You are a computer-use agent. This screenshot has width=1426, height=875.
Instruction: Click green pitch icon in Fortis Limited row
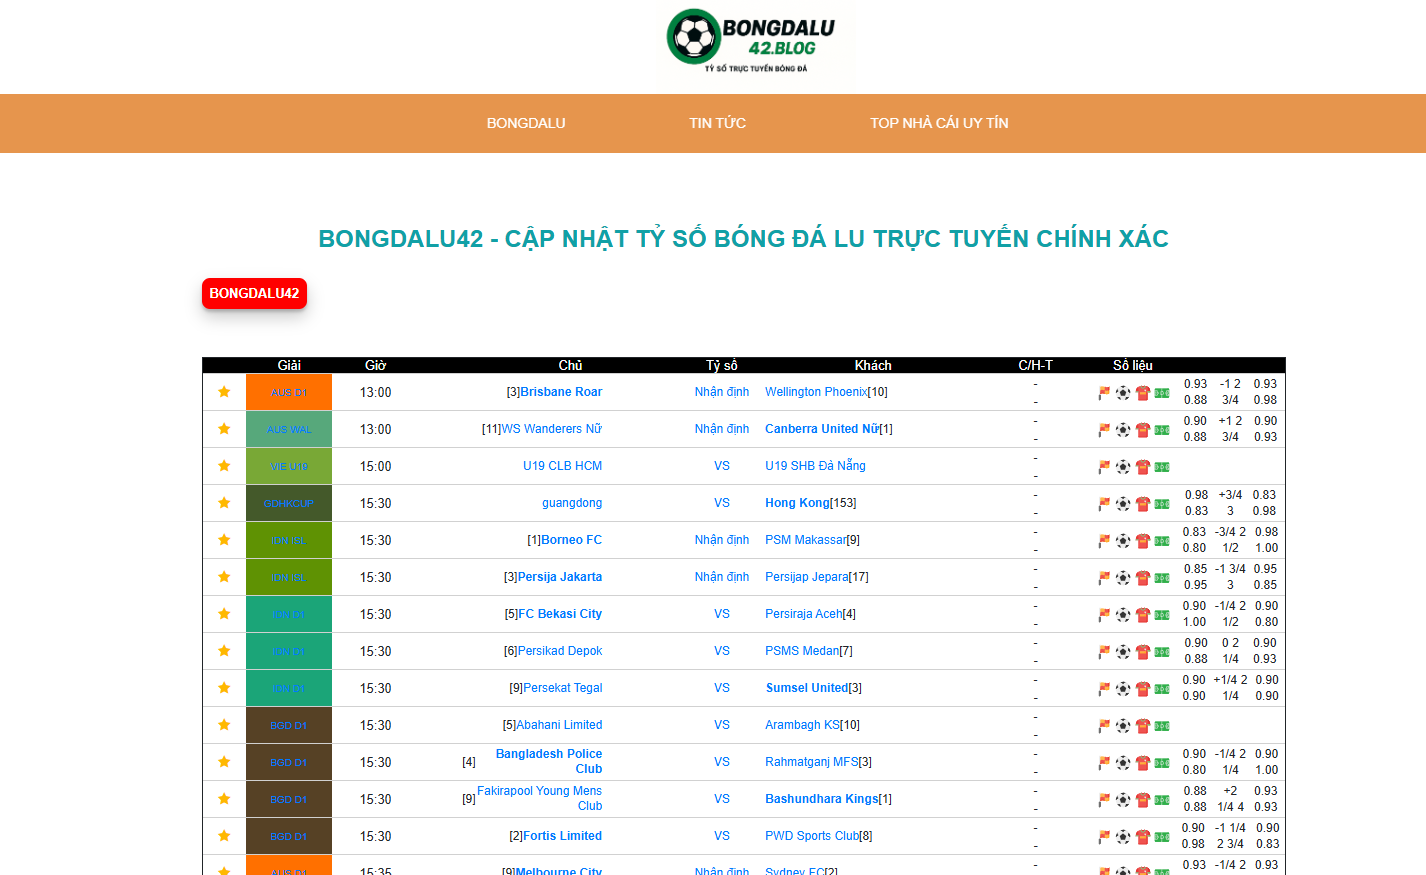(x=1162, y=837)
